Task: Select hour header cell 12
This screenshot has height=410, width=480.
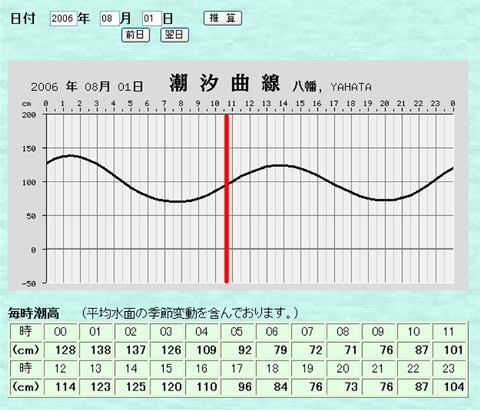Action: coord(61,369)
